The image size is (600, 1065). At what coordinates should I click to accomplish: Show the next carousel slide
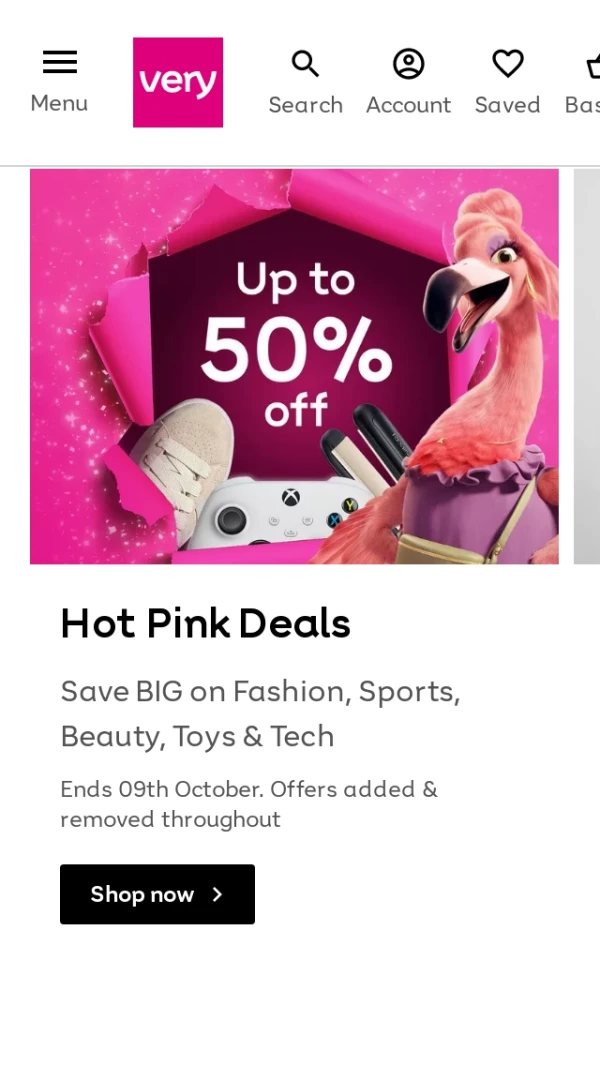587,366
